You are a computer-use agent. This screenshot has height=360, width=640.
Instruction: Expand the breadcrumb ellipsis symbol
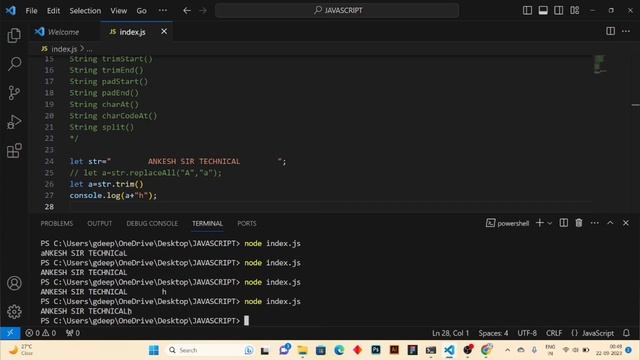click(89, 49)
